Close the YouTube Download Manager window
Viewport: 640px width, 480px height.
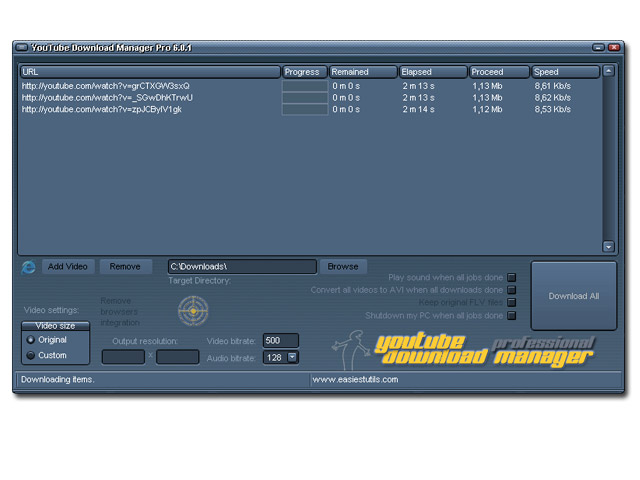(615, 47)
